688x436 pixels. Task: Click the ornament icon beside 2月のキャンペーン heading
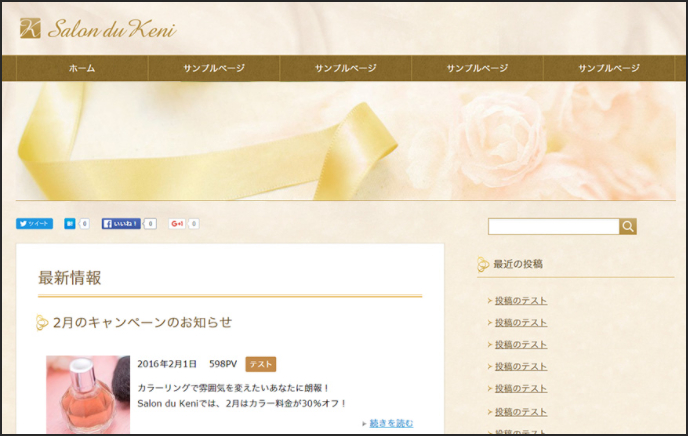[42, 322]
